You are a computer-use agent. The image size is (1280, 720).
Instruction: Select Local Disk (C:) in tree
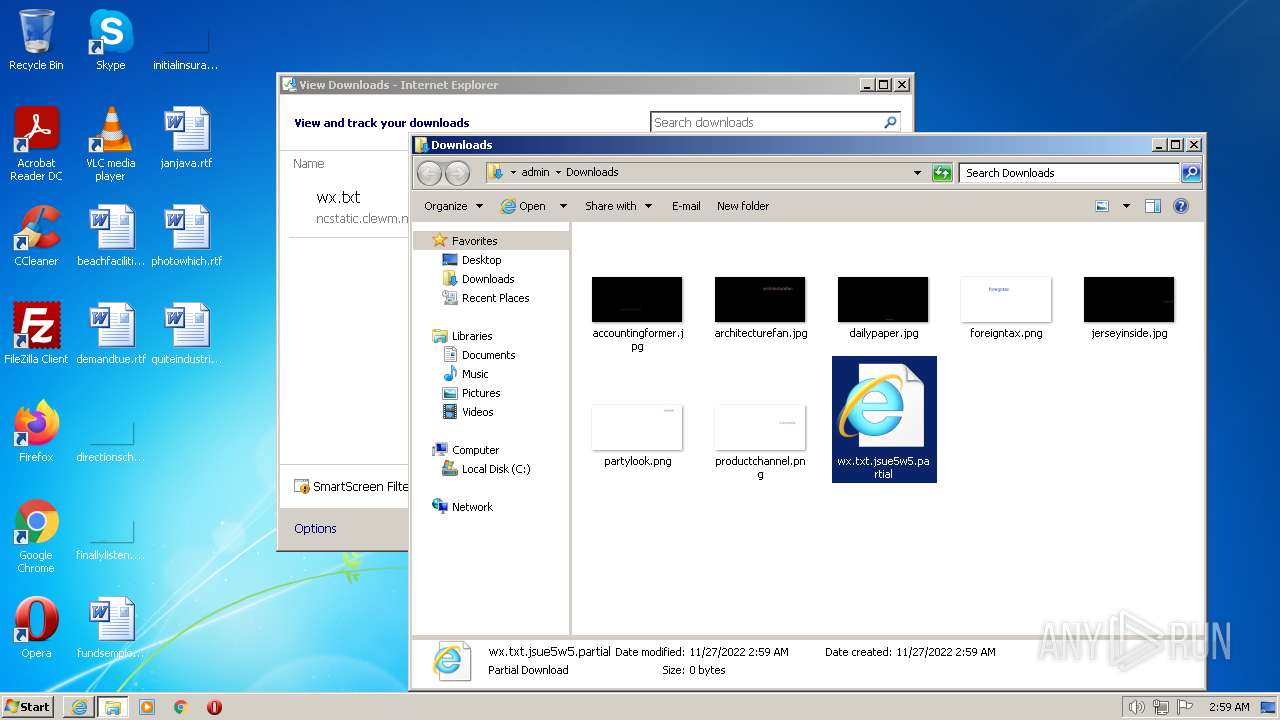(495, 469)
